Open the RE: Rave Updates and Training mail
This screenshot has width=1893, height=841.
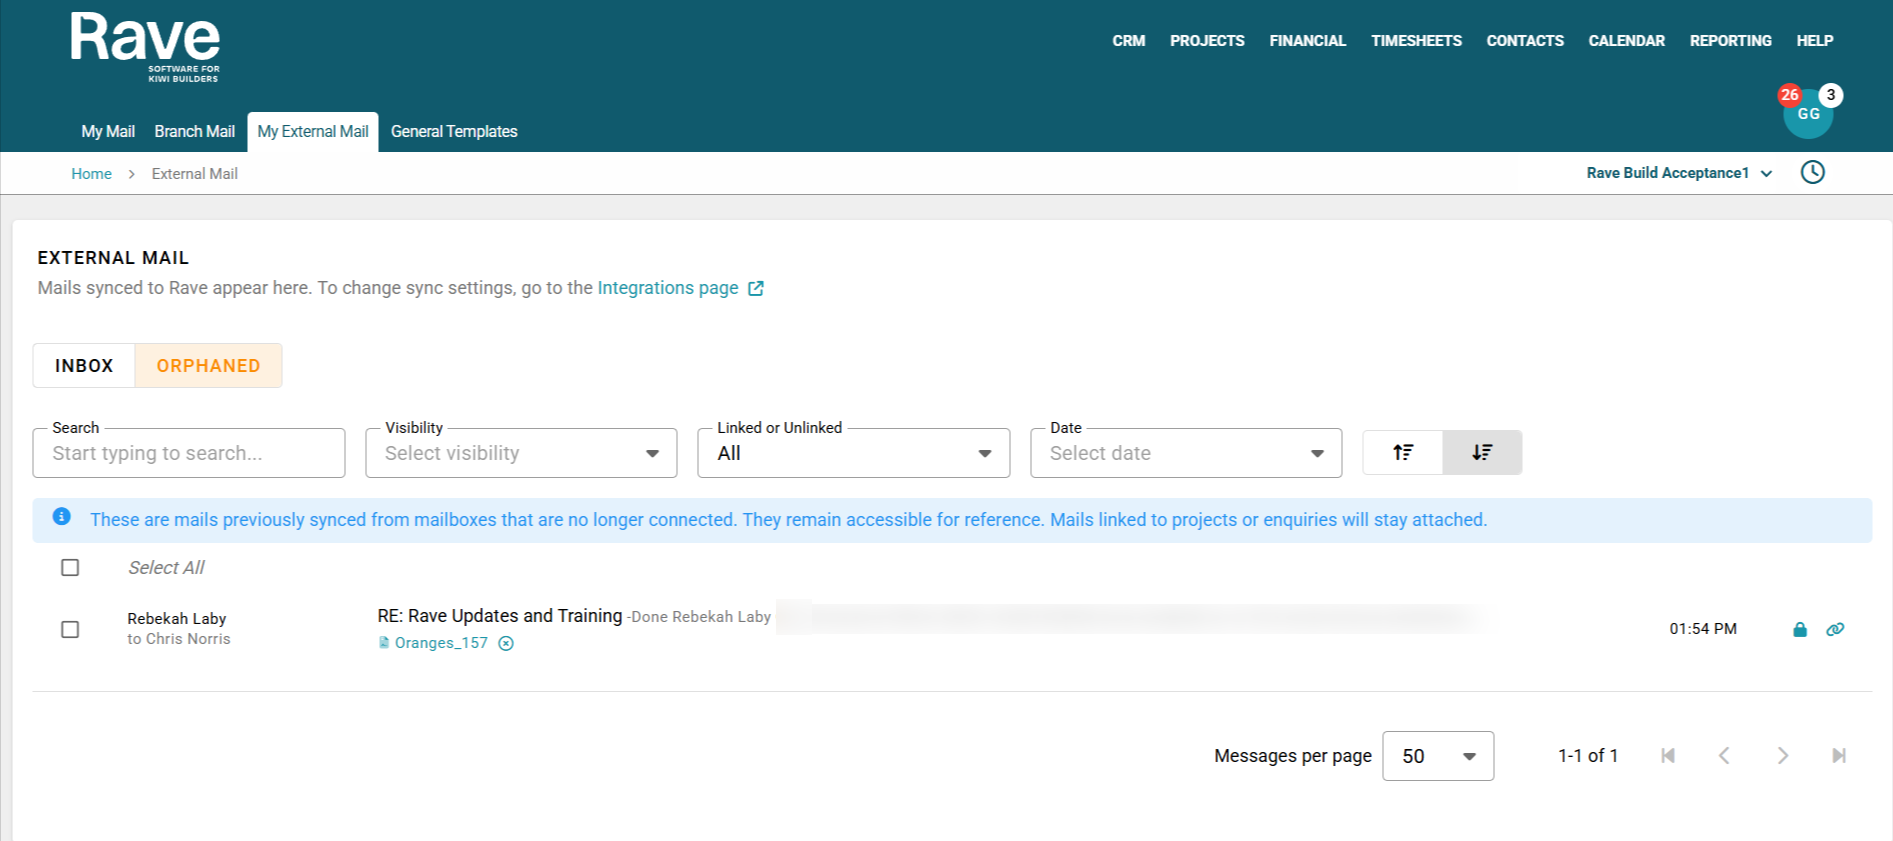pyautogui.click(x=500, y=616)
